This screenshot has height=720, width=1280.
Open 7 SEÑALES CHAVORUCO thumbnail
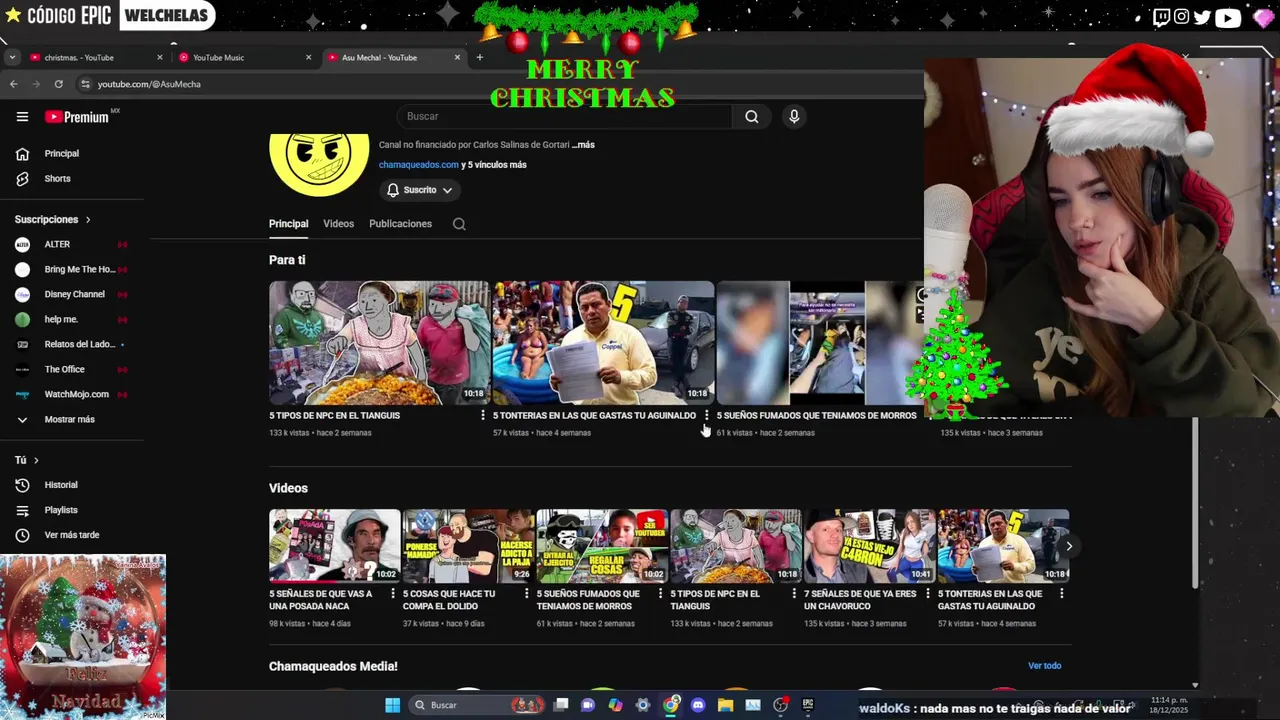click(870, 546)
